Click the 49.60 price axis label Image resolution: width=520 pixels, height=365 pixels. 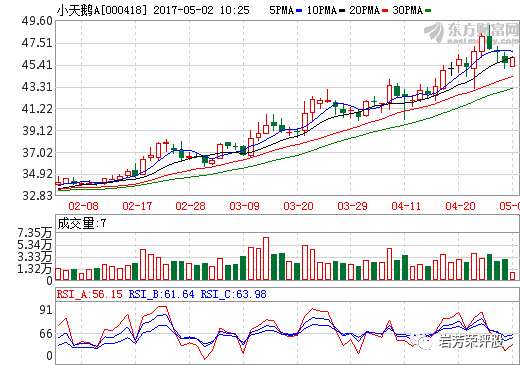pos(37,21)
